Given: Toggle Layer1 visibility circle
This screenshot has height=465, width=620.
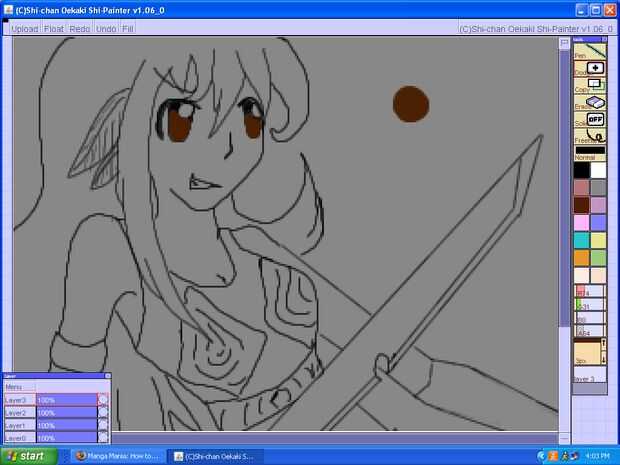Looking at the screenshot, I should [103, 425].
